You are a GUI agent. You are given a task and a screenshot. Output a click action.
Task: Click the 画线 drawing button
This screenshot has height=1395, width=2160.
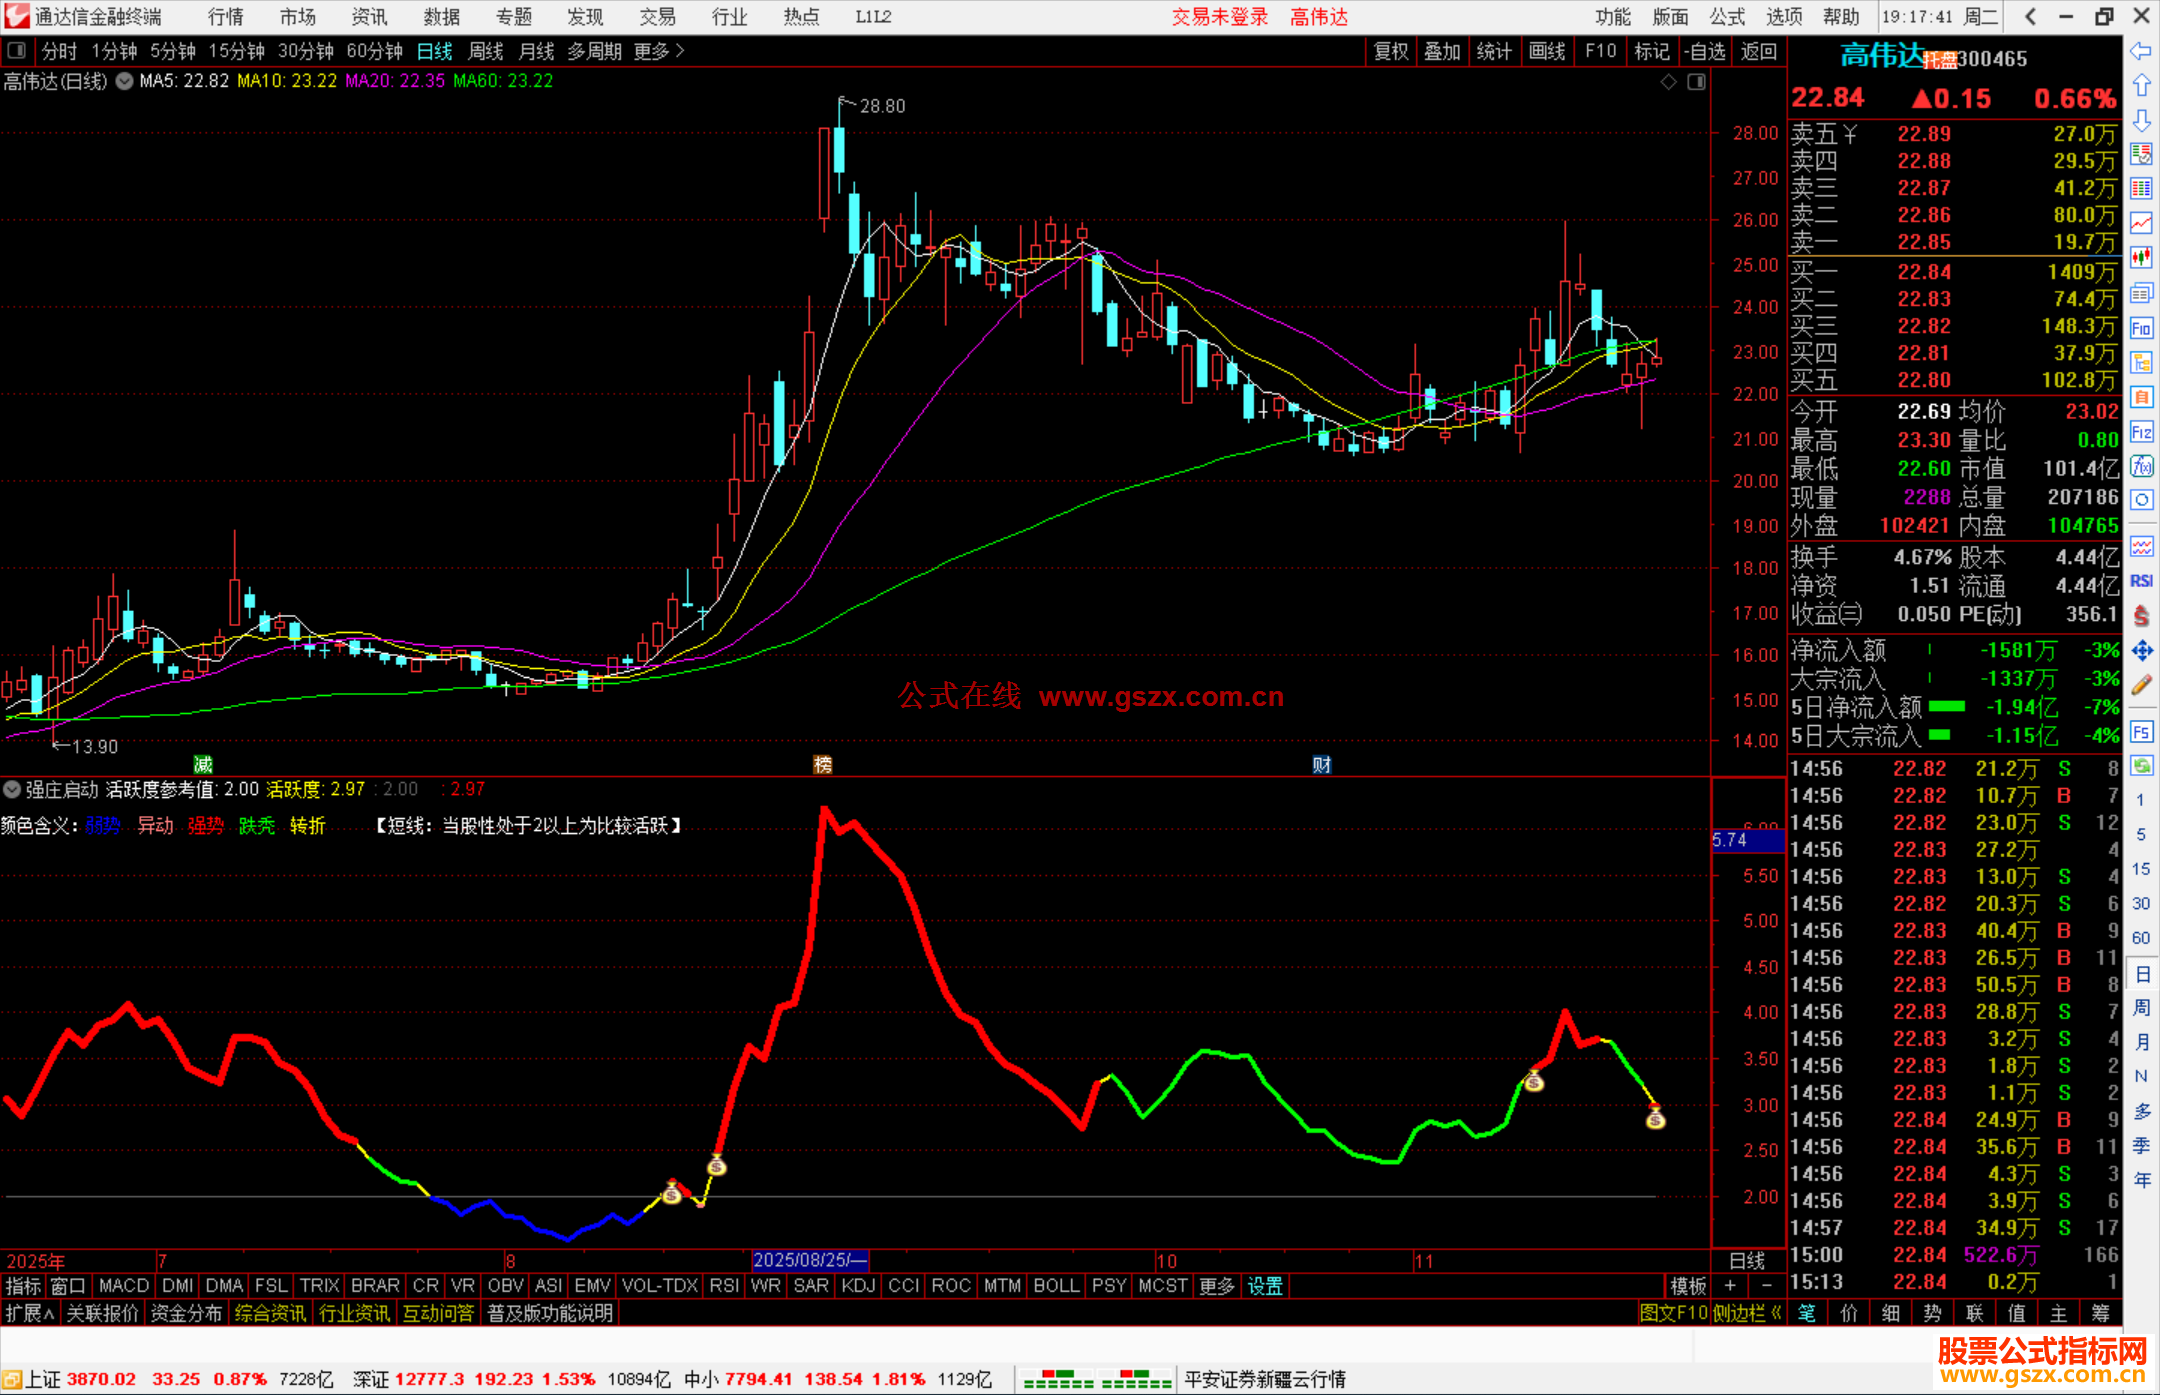[1547, 51]
